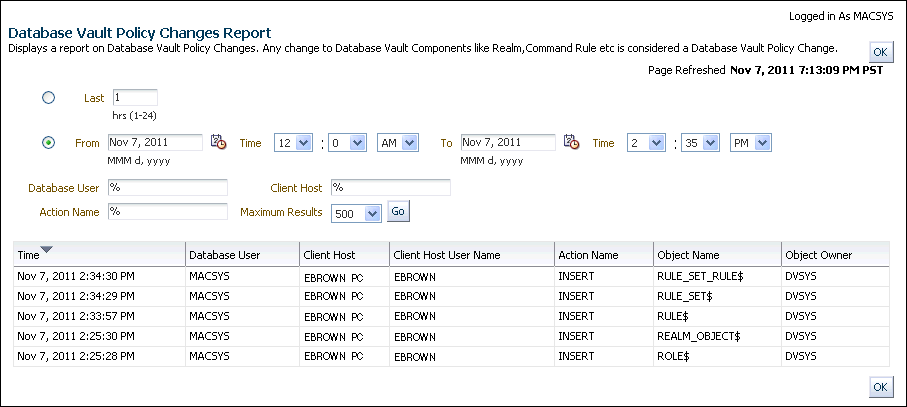Click the bottom OK button
Image resolution: width=907 pixels, height=407 pixels.
point(880,387)
